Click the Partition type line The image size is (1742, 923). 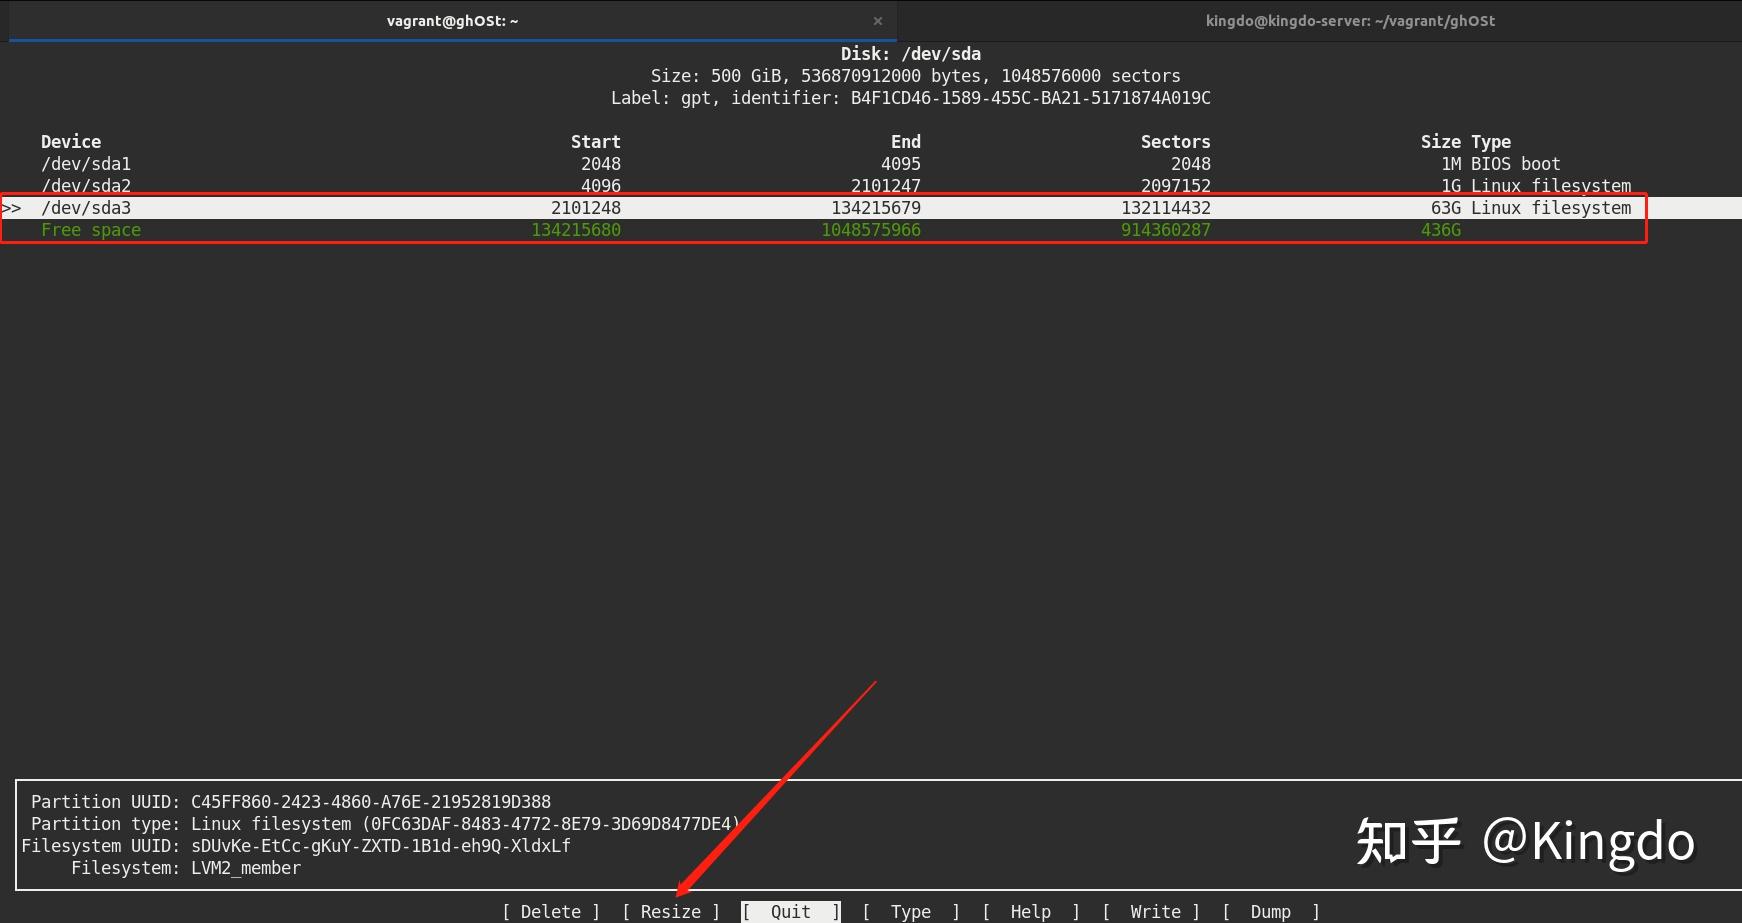pos(386,824)
